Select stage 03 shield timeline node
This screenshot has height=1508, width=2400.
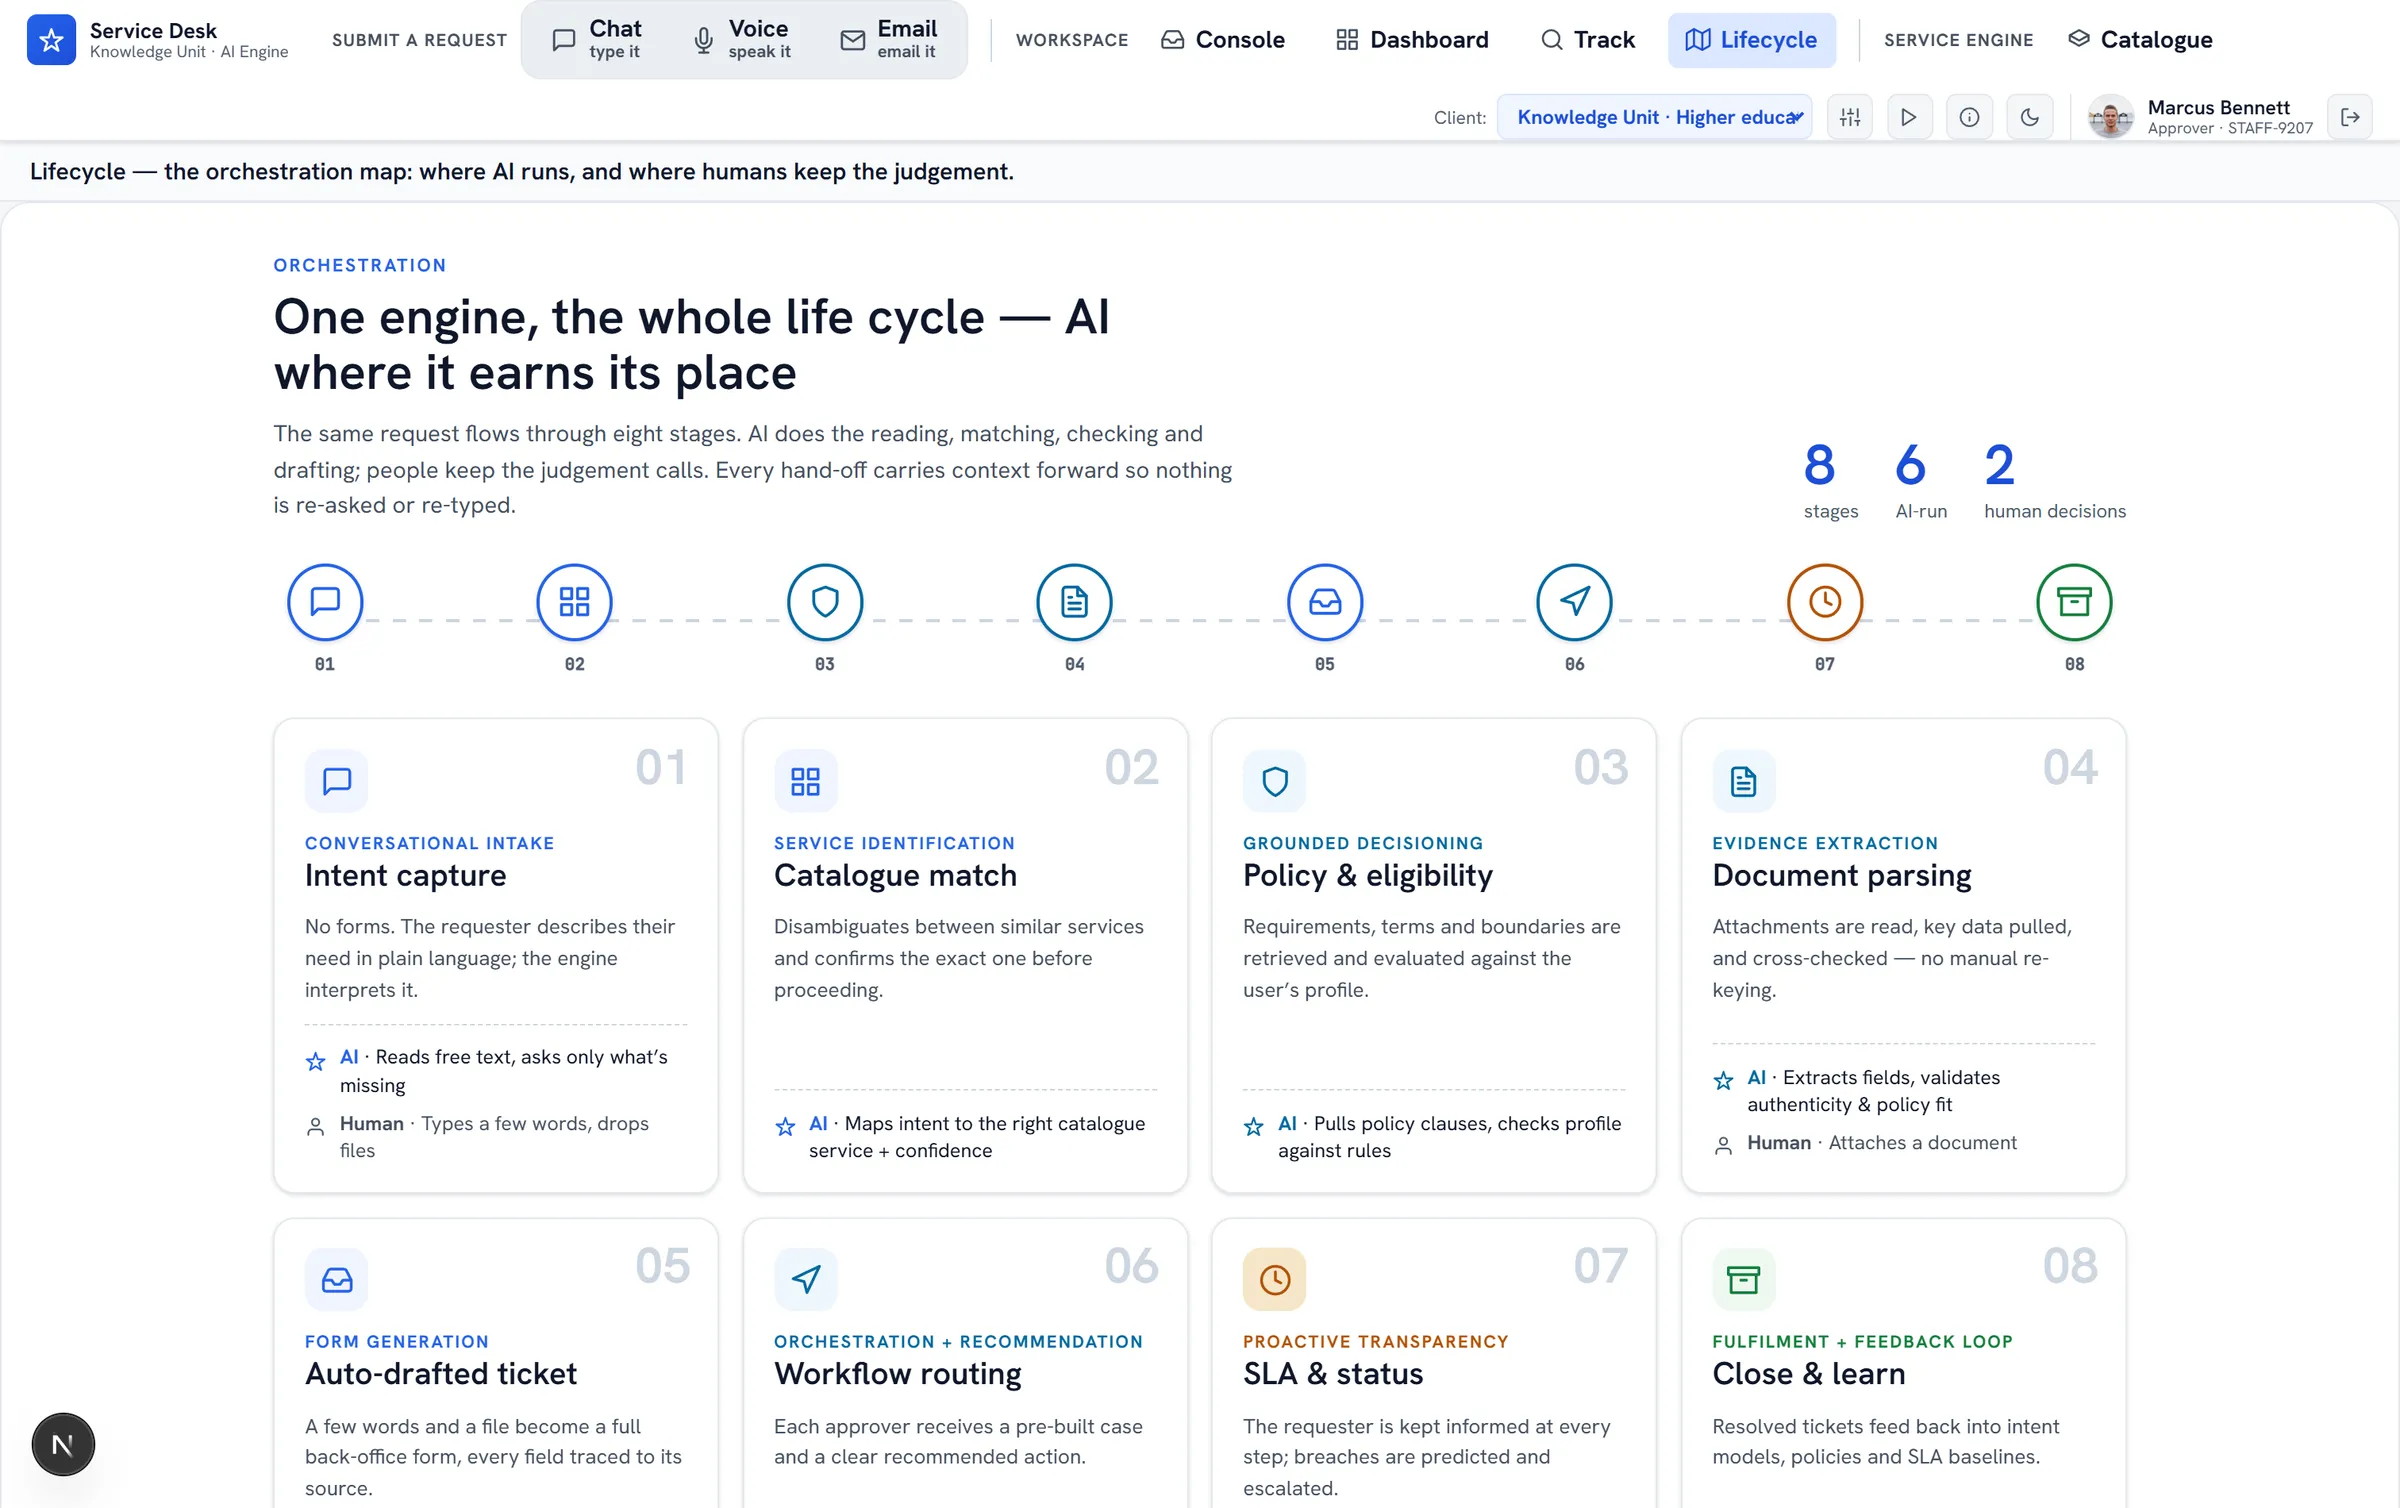click(825, 602)
